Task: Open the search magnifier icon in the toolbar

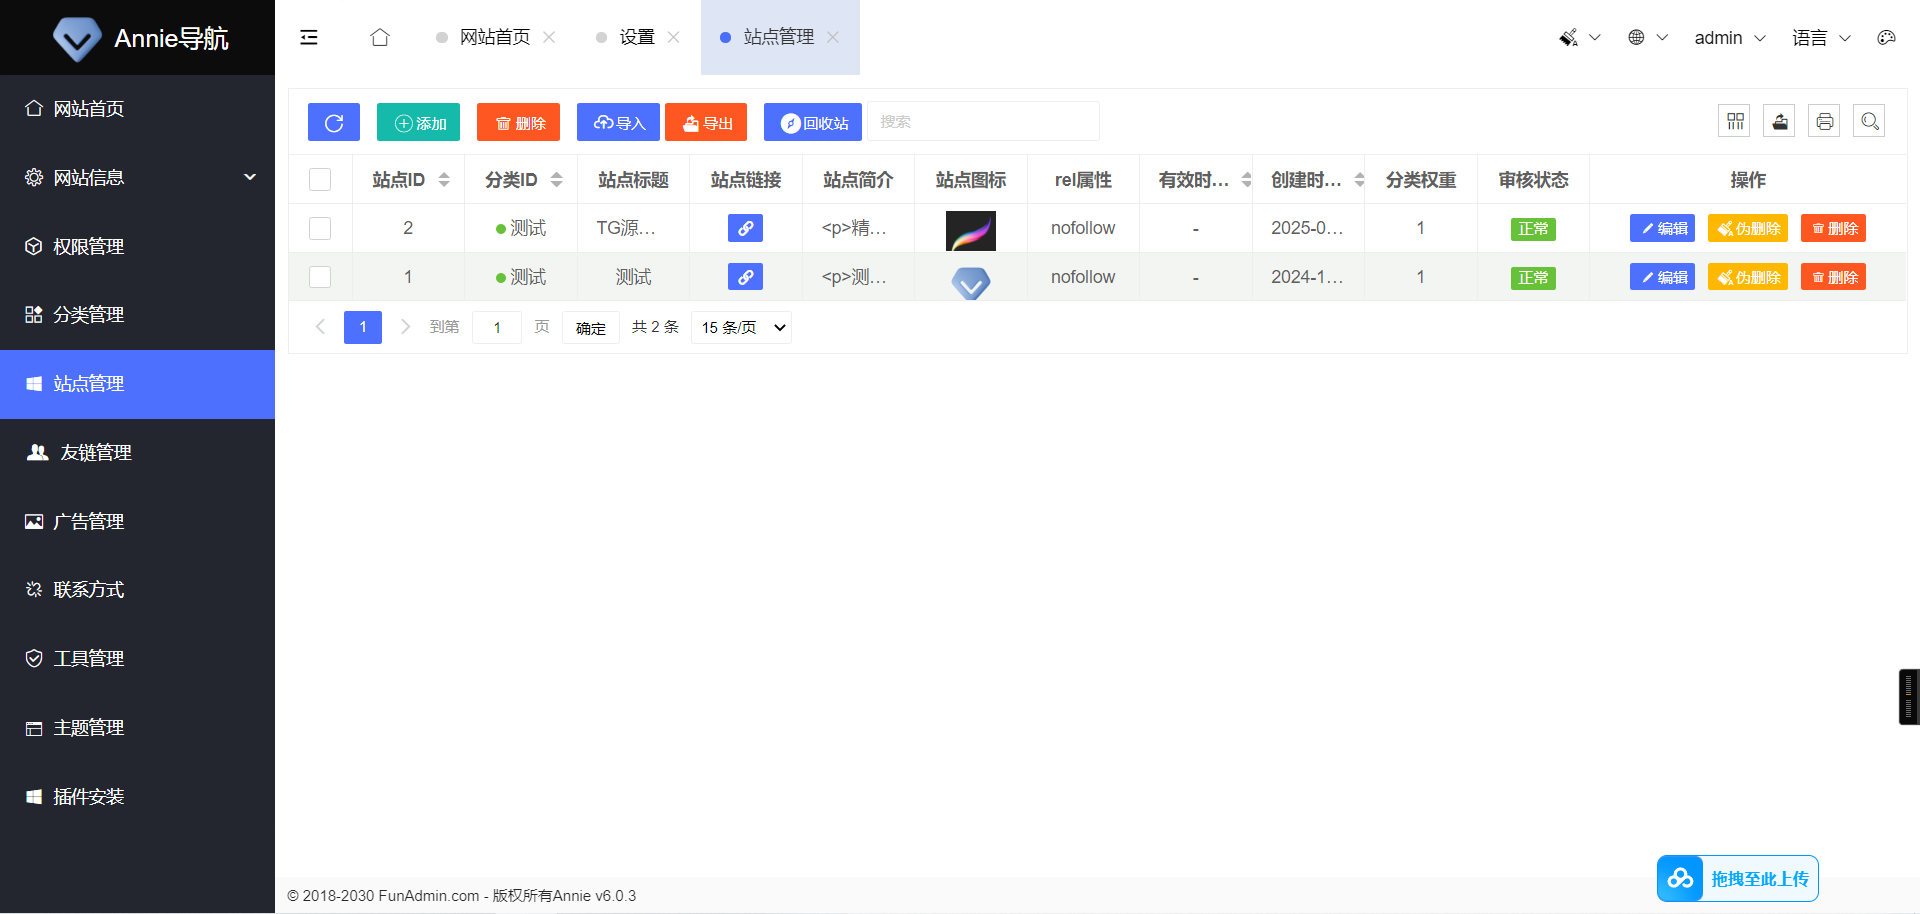Action: [1869, 121]
